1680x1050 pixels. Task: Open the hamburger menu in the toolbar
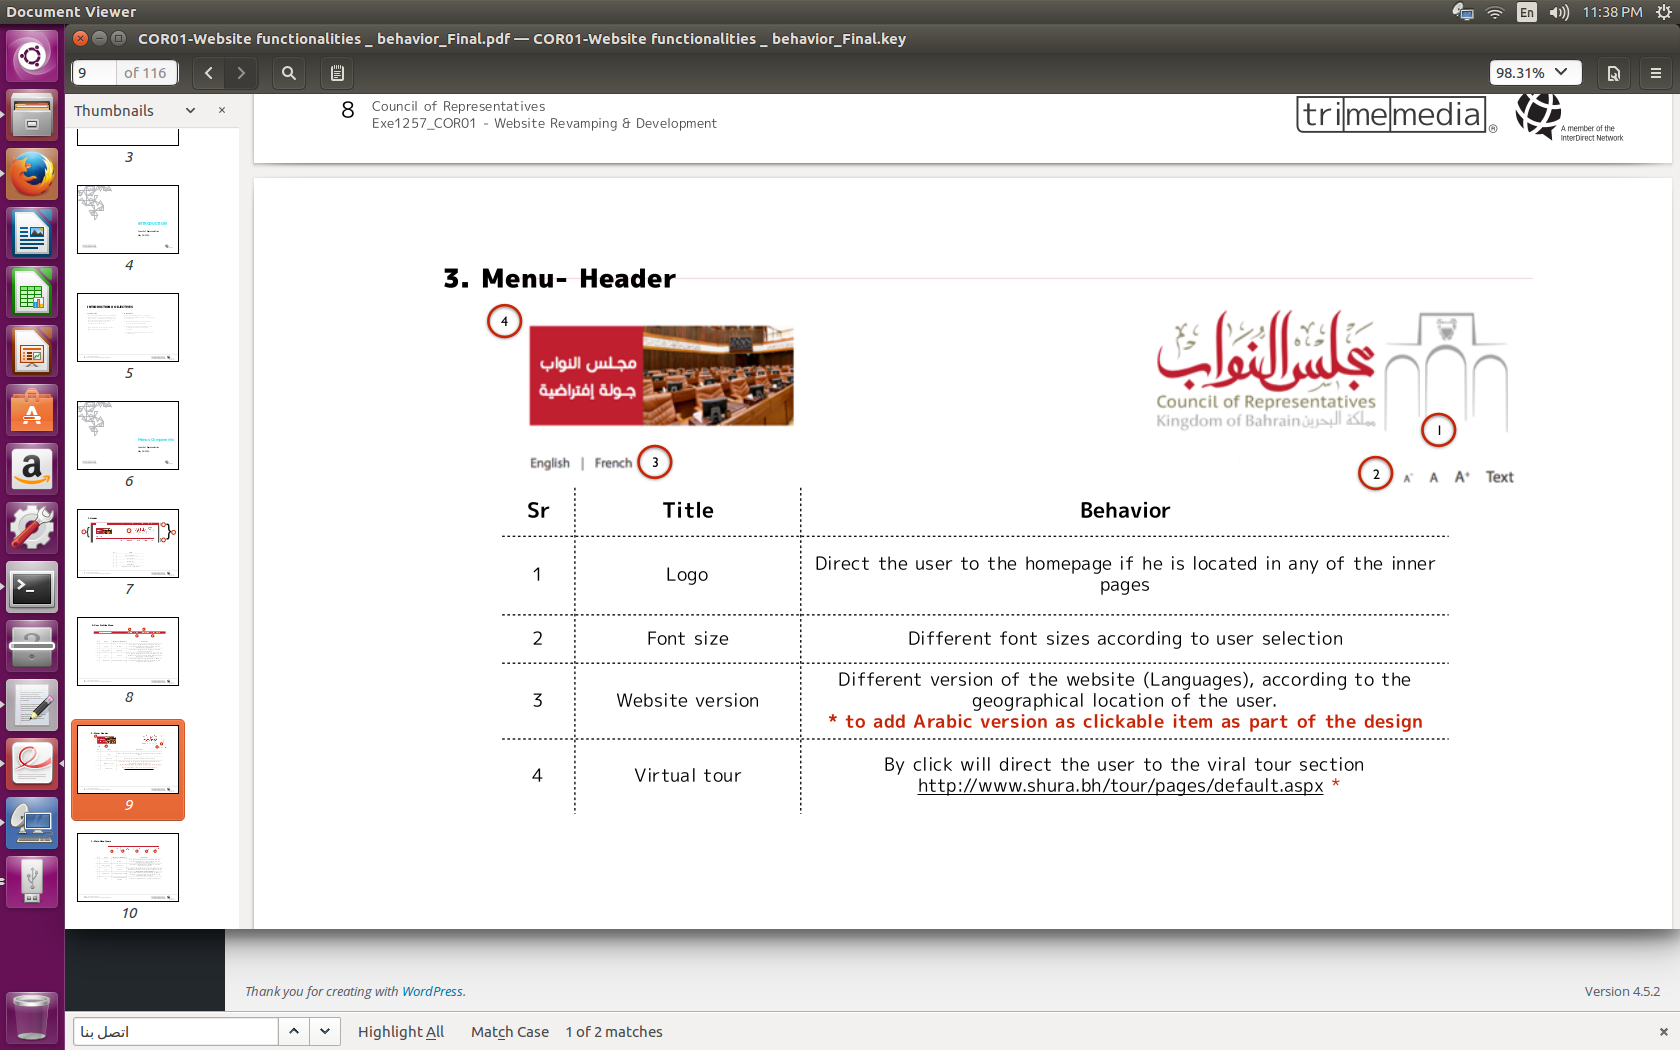(1656, 73)
